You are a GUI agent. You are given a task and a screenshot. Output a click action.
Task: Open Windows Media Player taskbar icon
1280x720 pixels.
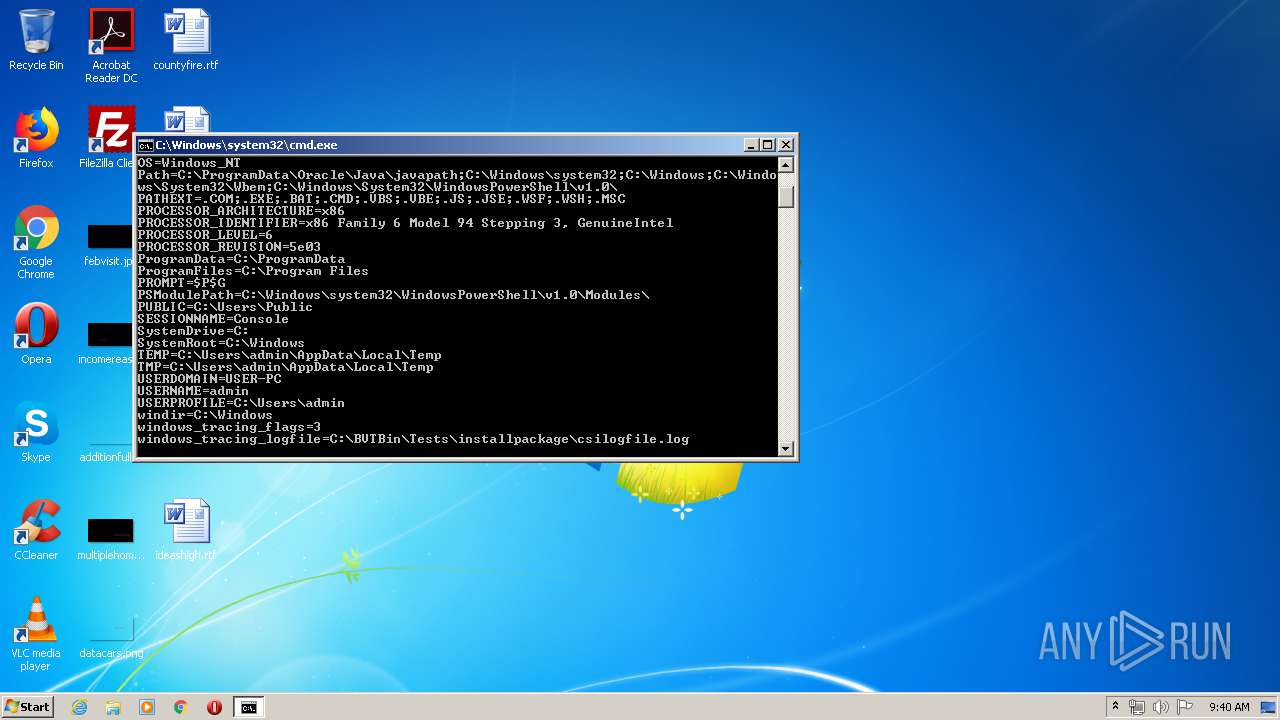click(x=147, y=707)
